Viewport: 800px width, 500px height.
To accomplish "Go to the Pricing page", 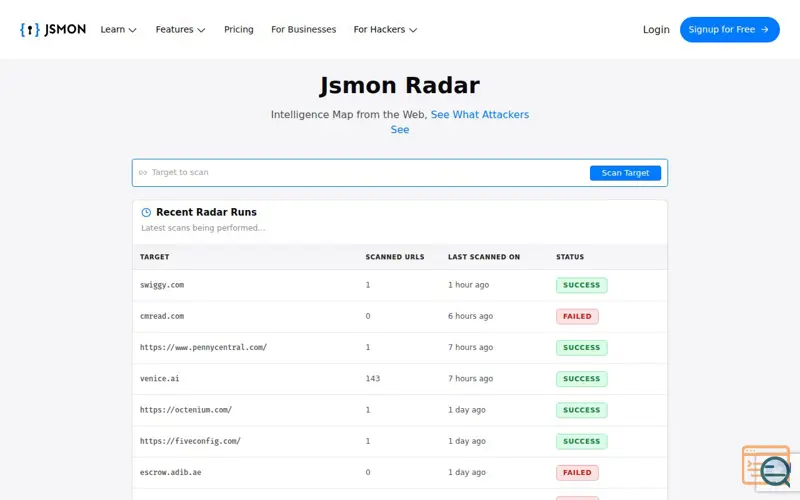I will [x=239, y=30].
